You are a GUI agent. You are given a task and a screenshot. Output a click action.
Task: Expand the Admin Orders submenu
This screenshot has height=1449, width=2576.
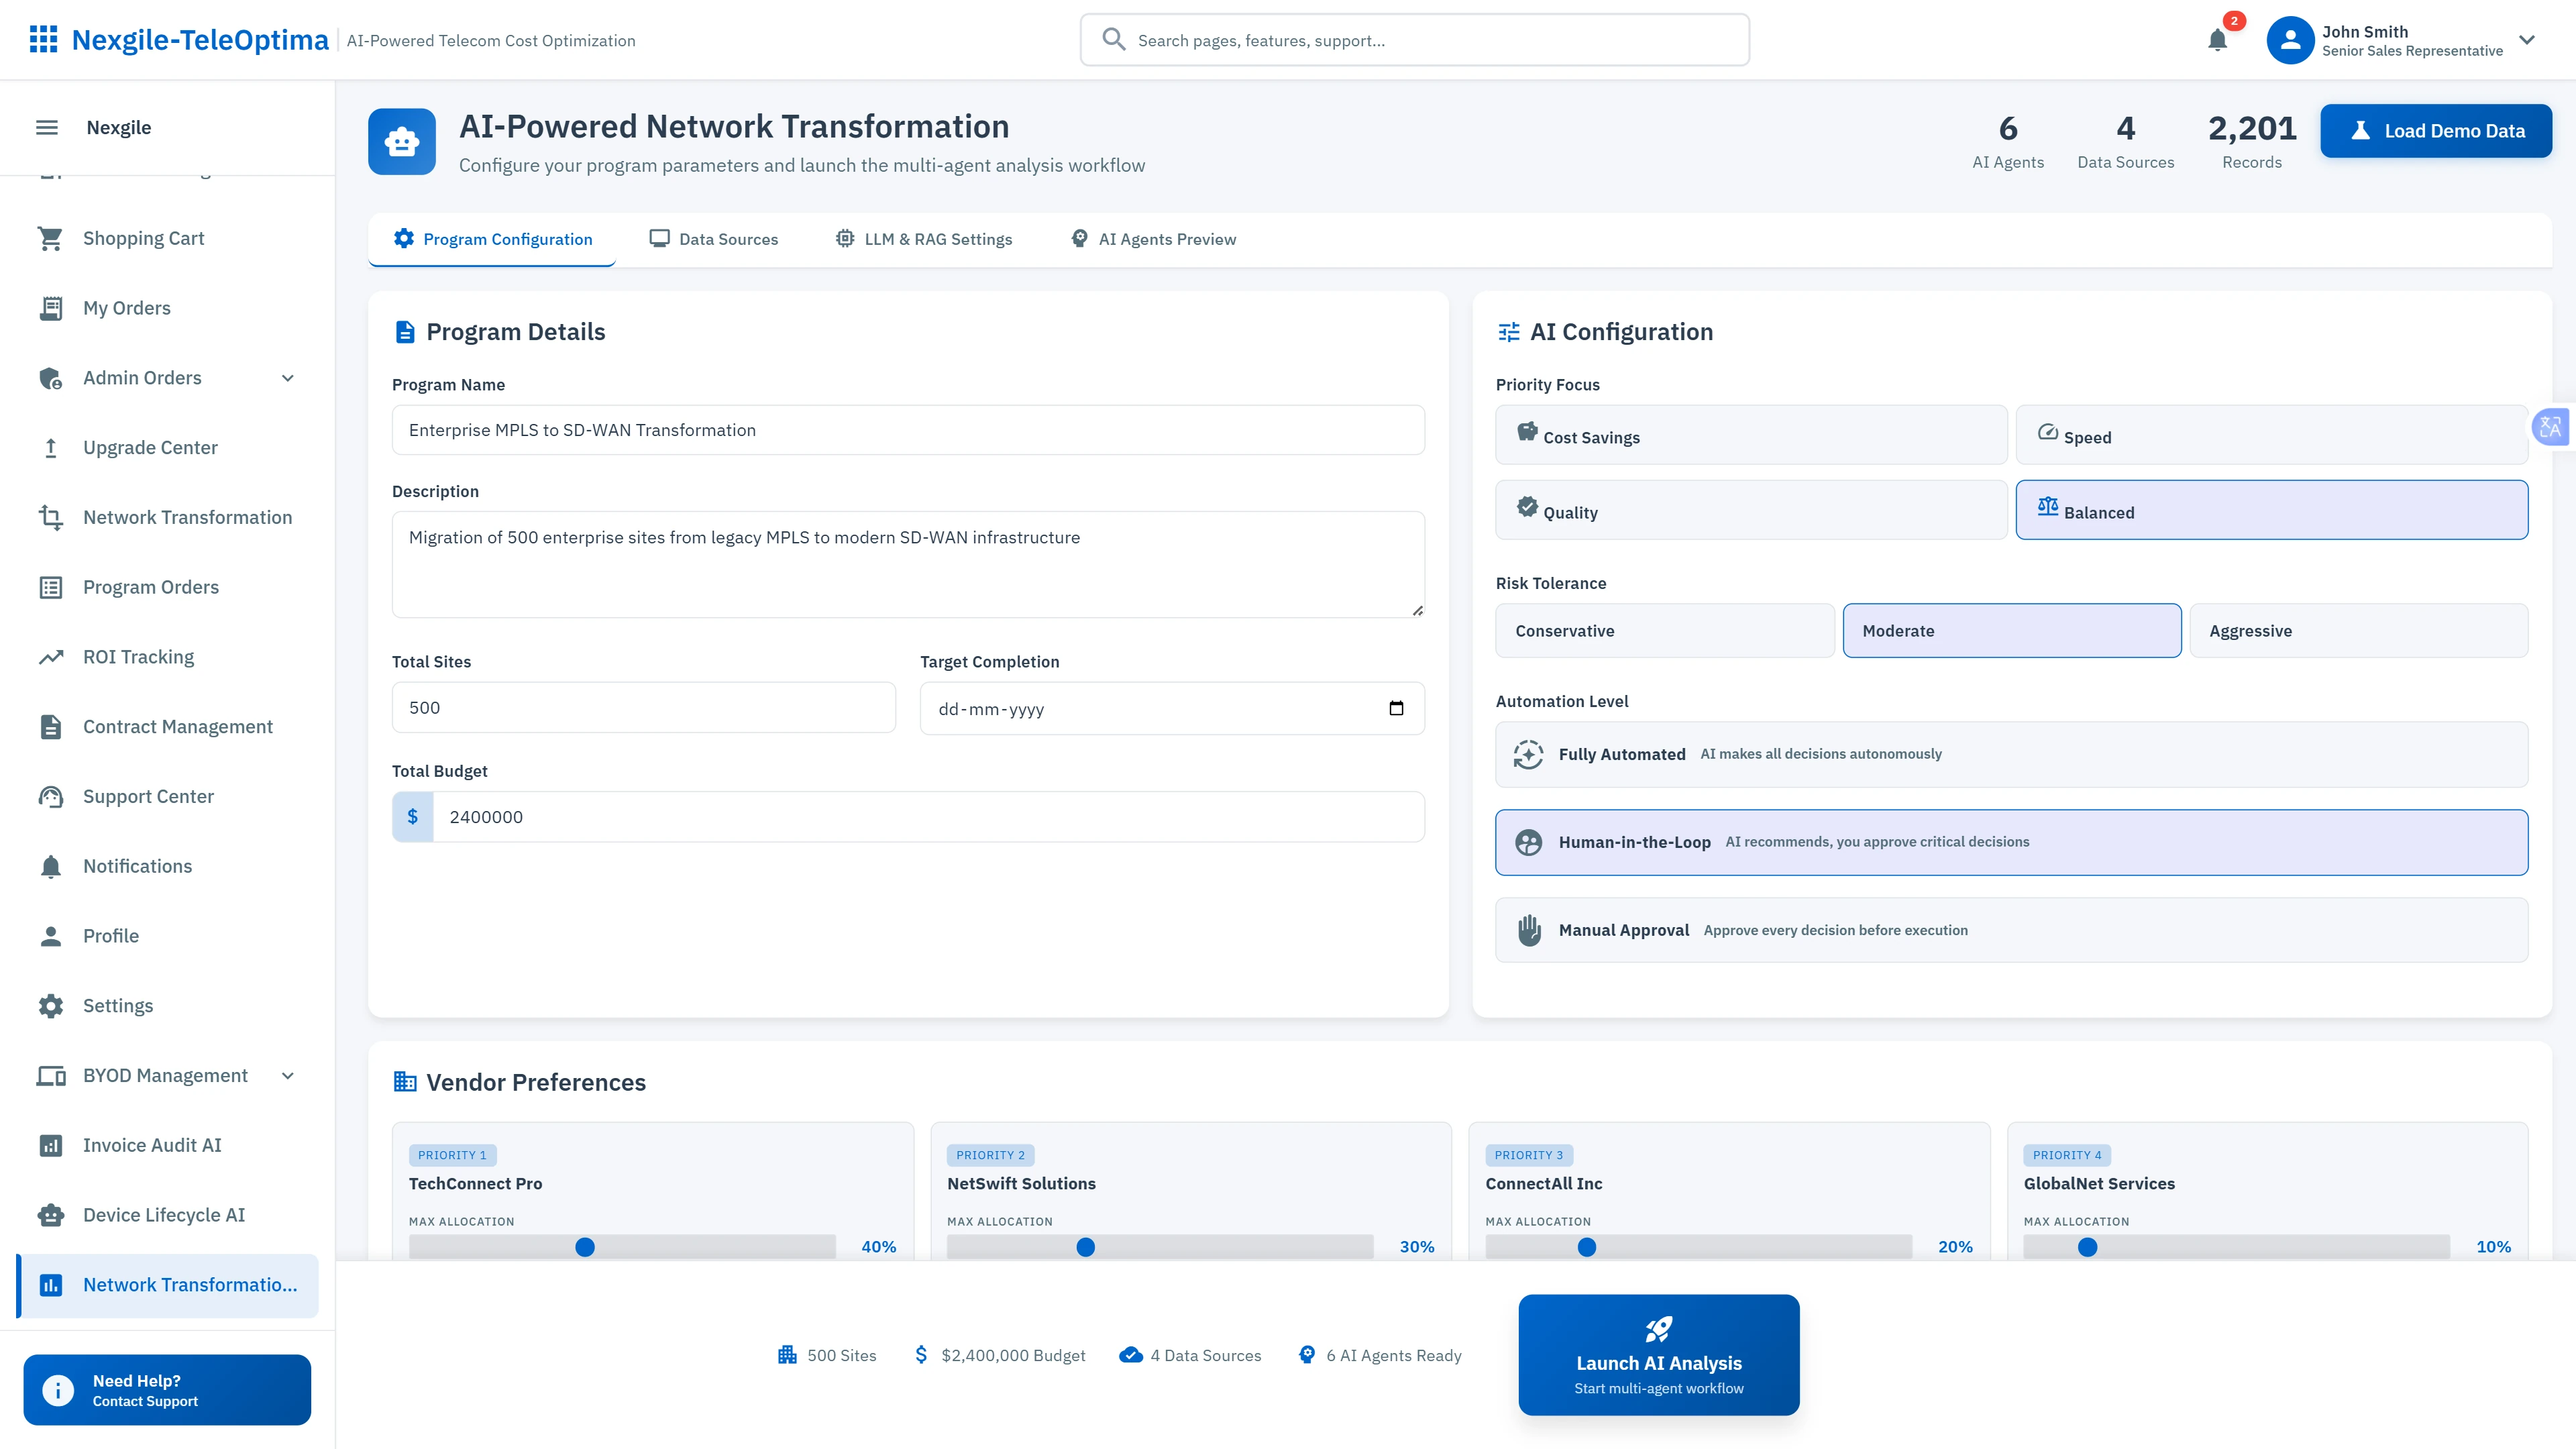[287, 377]
